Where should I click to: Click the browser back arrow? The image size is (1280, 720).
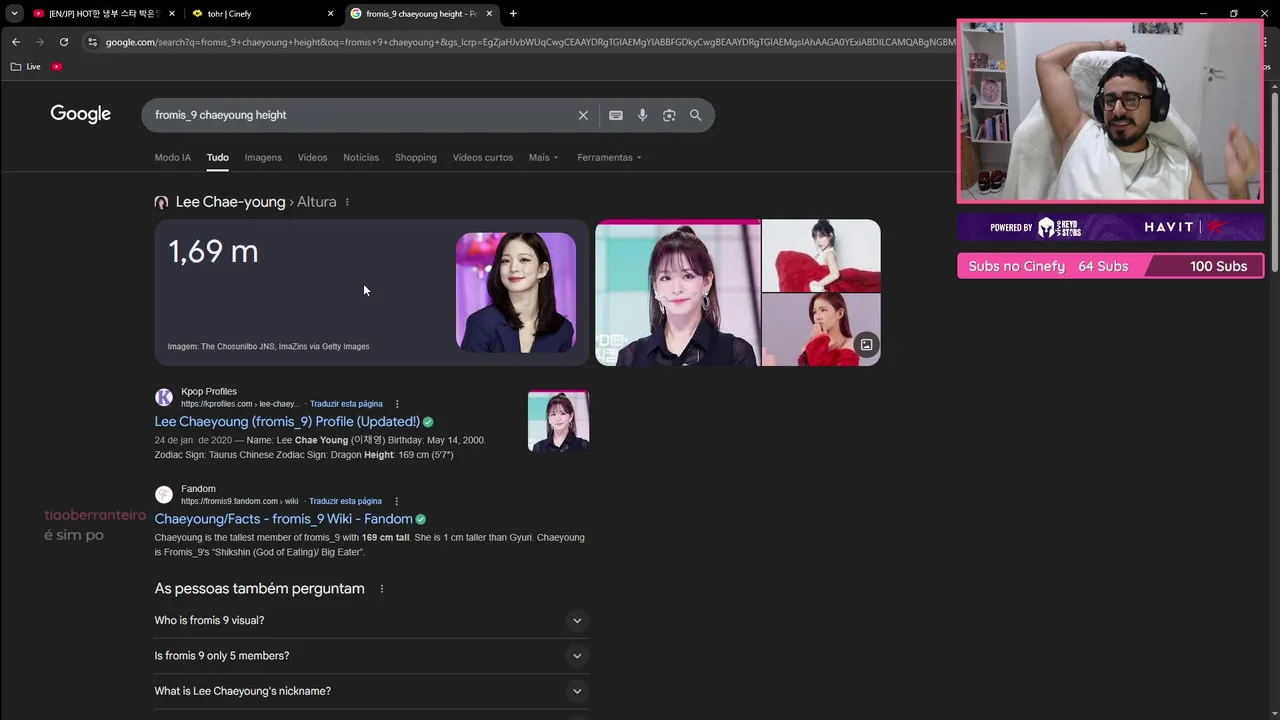pos(15,42)
